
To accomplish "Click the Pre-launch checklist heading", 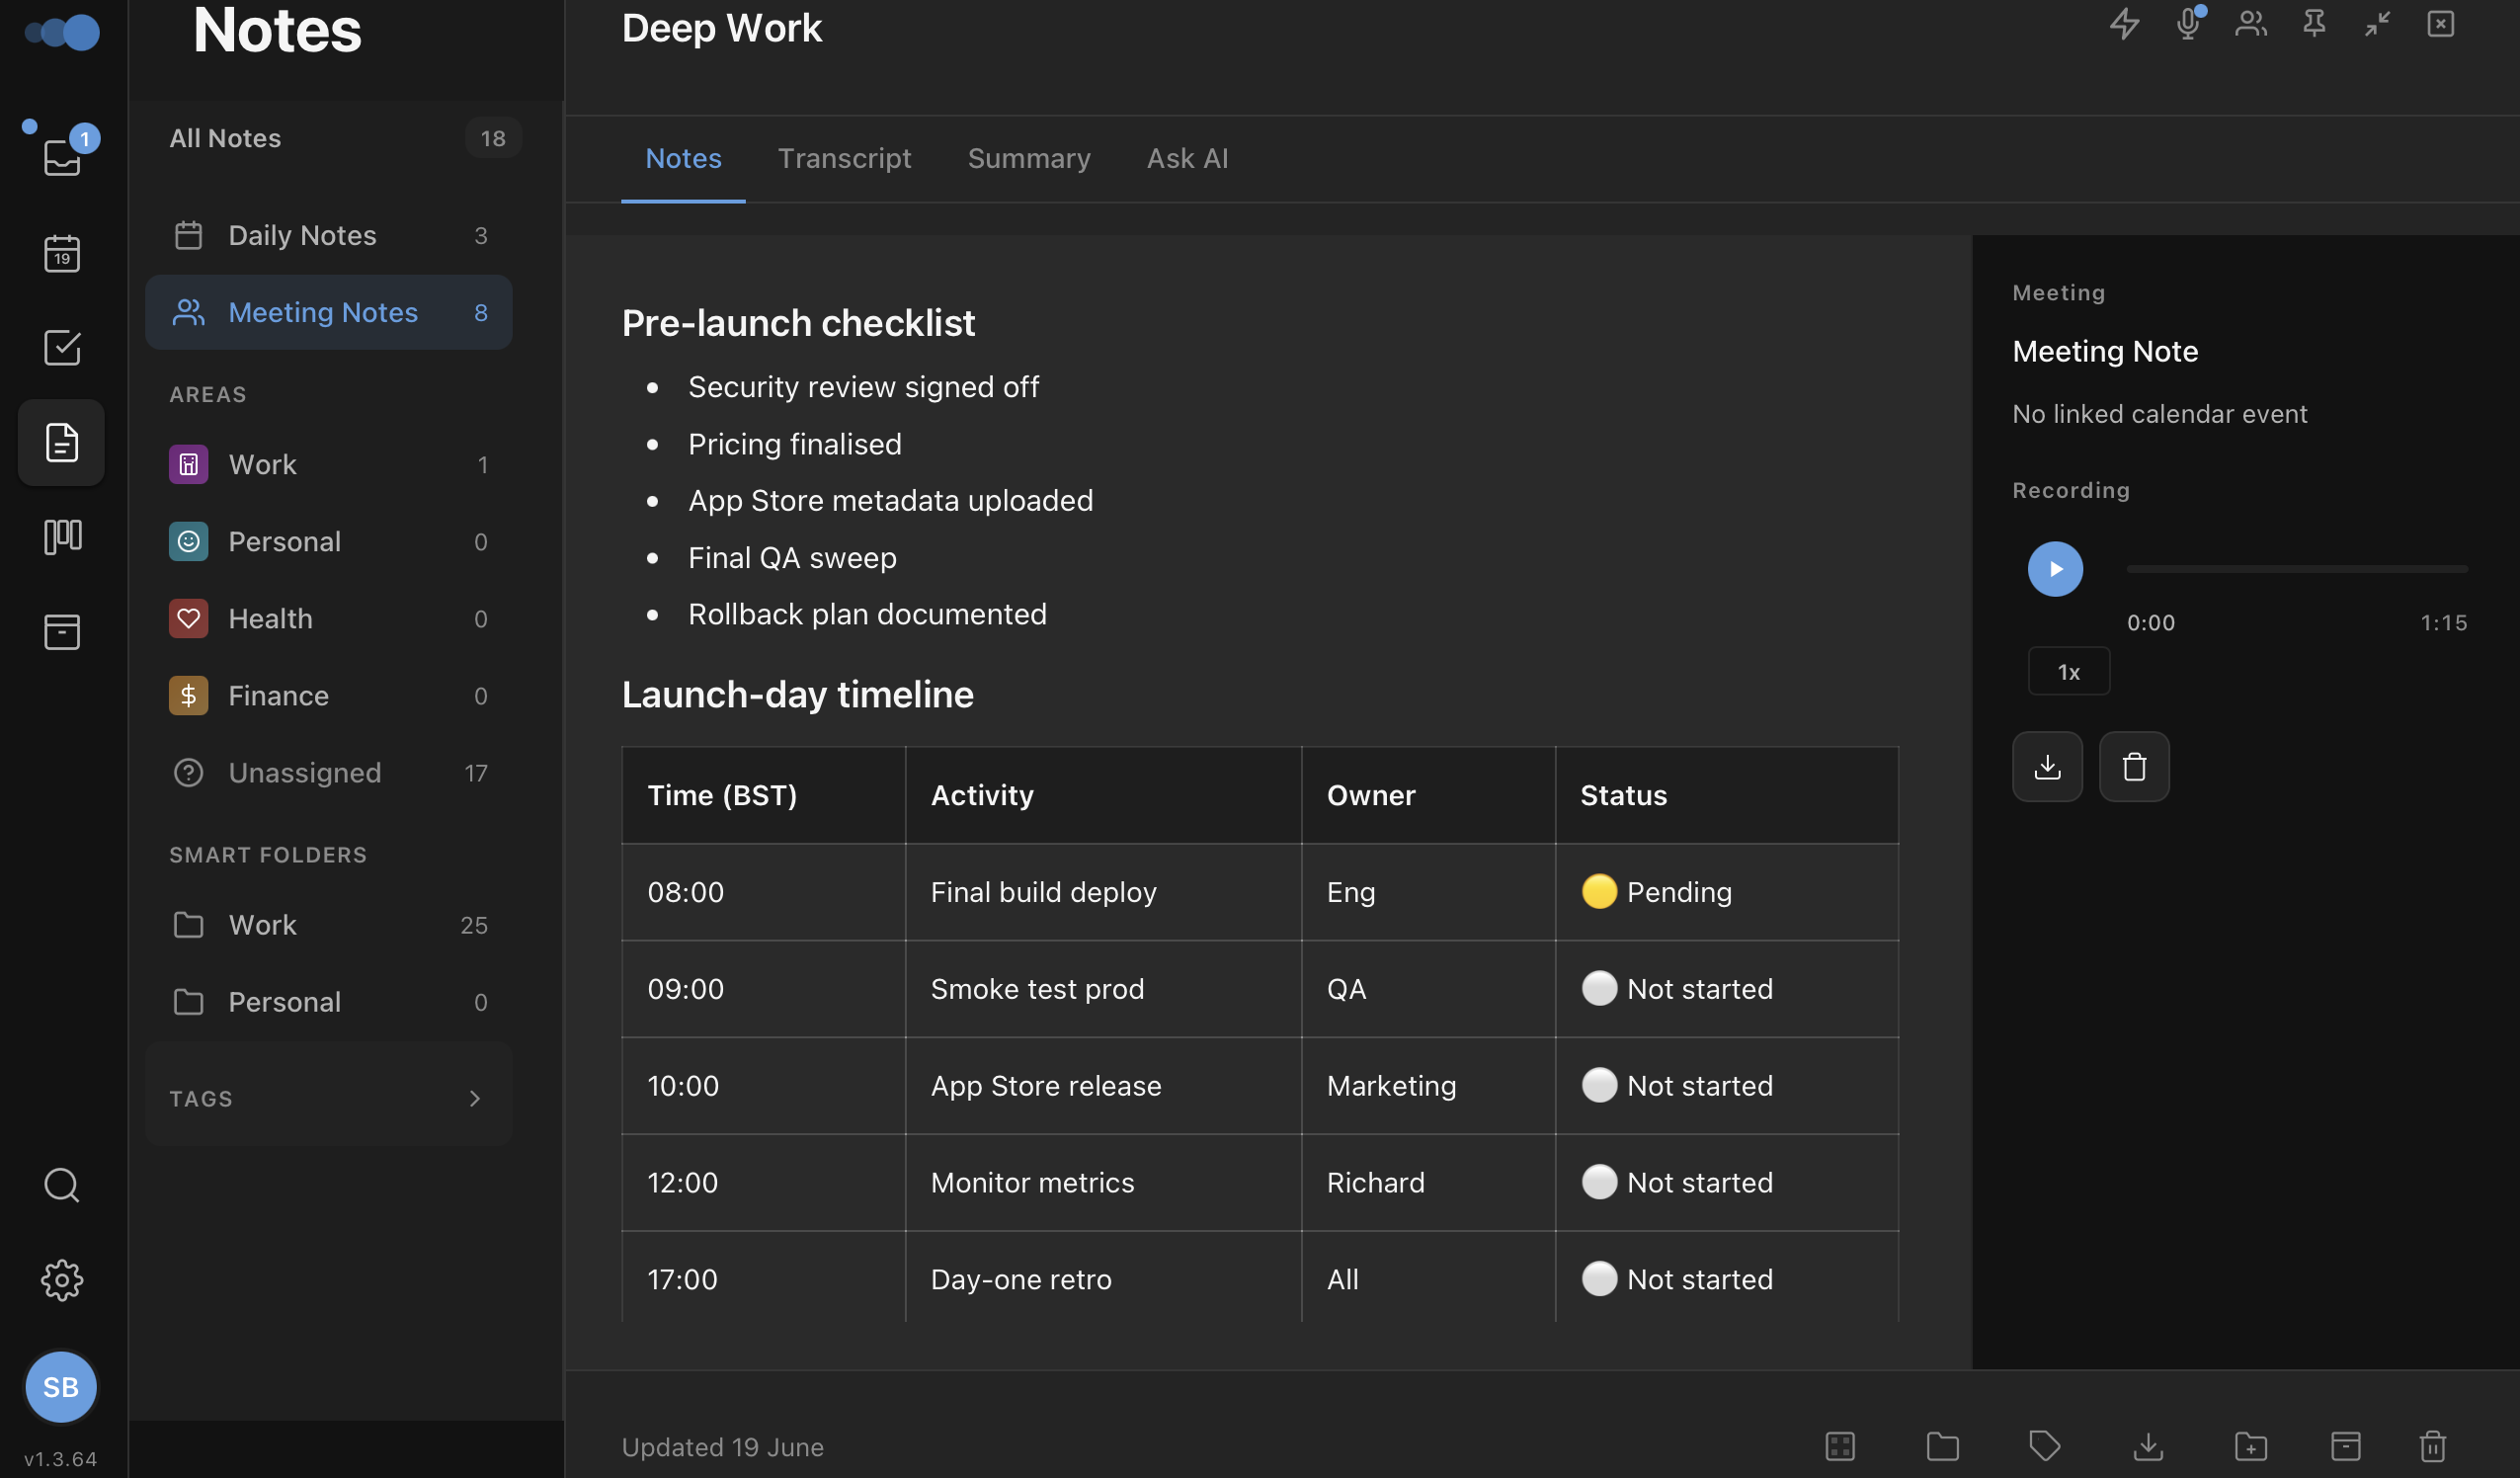I will point(798,323).
